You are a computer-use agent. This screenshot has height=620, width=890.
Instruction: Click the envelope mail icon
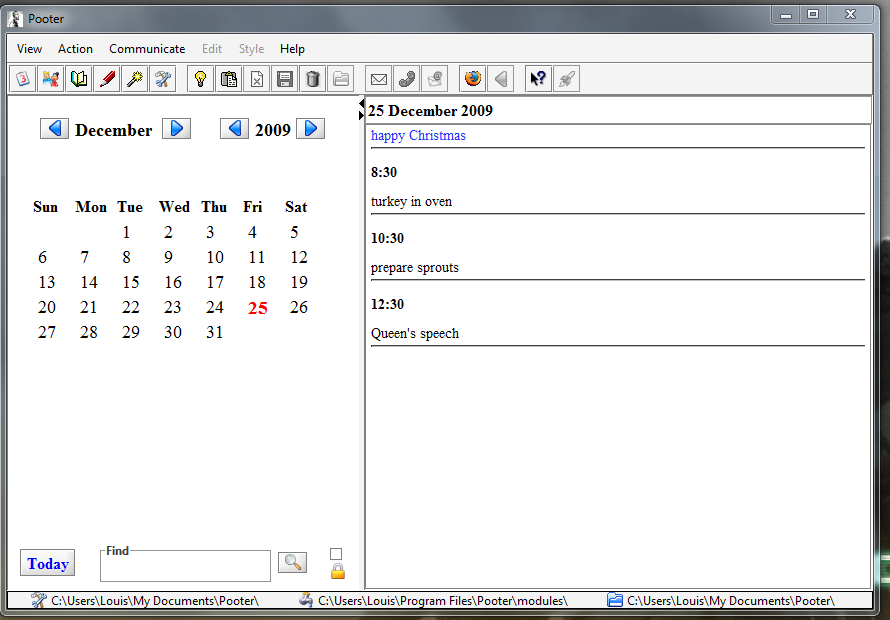379,79
